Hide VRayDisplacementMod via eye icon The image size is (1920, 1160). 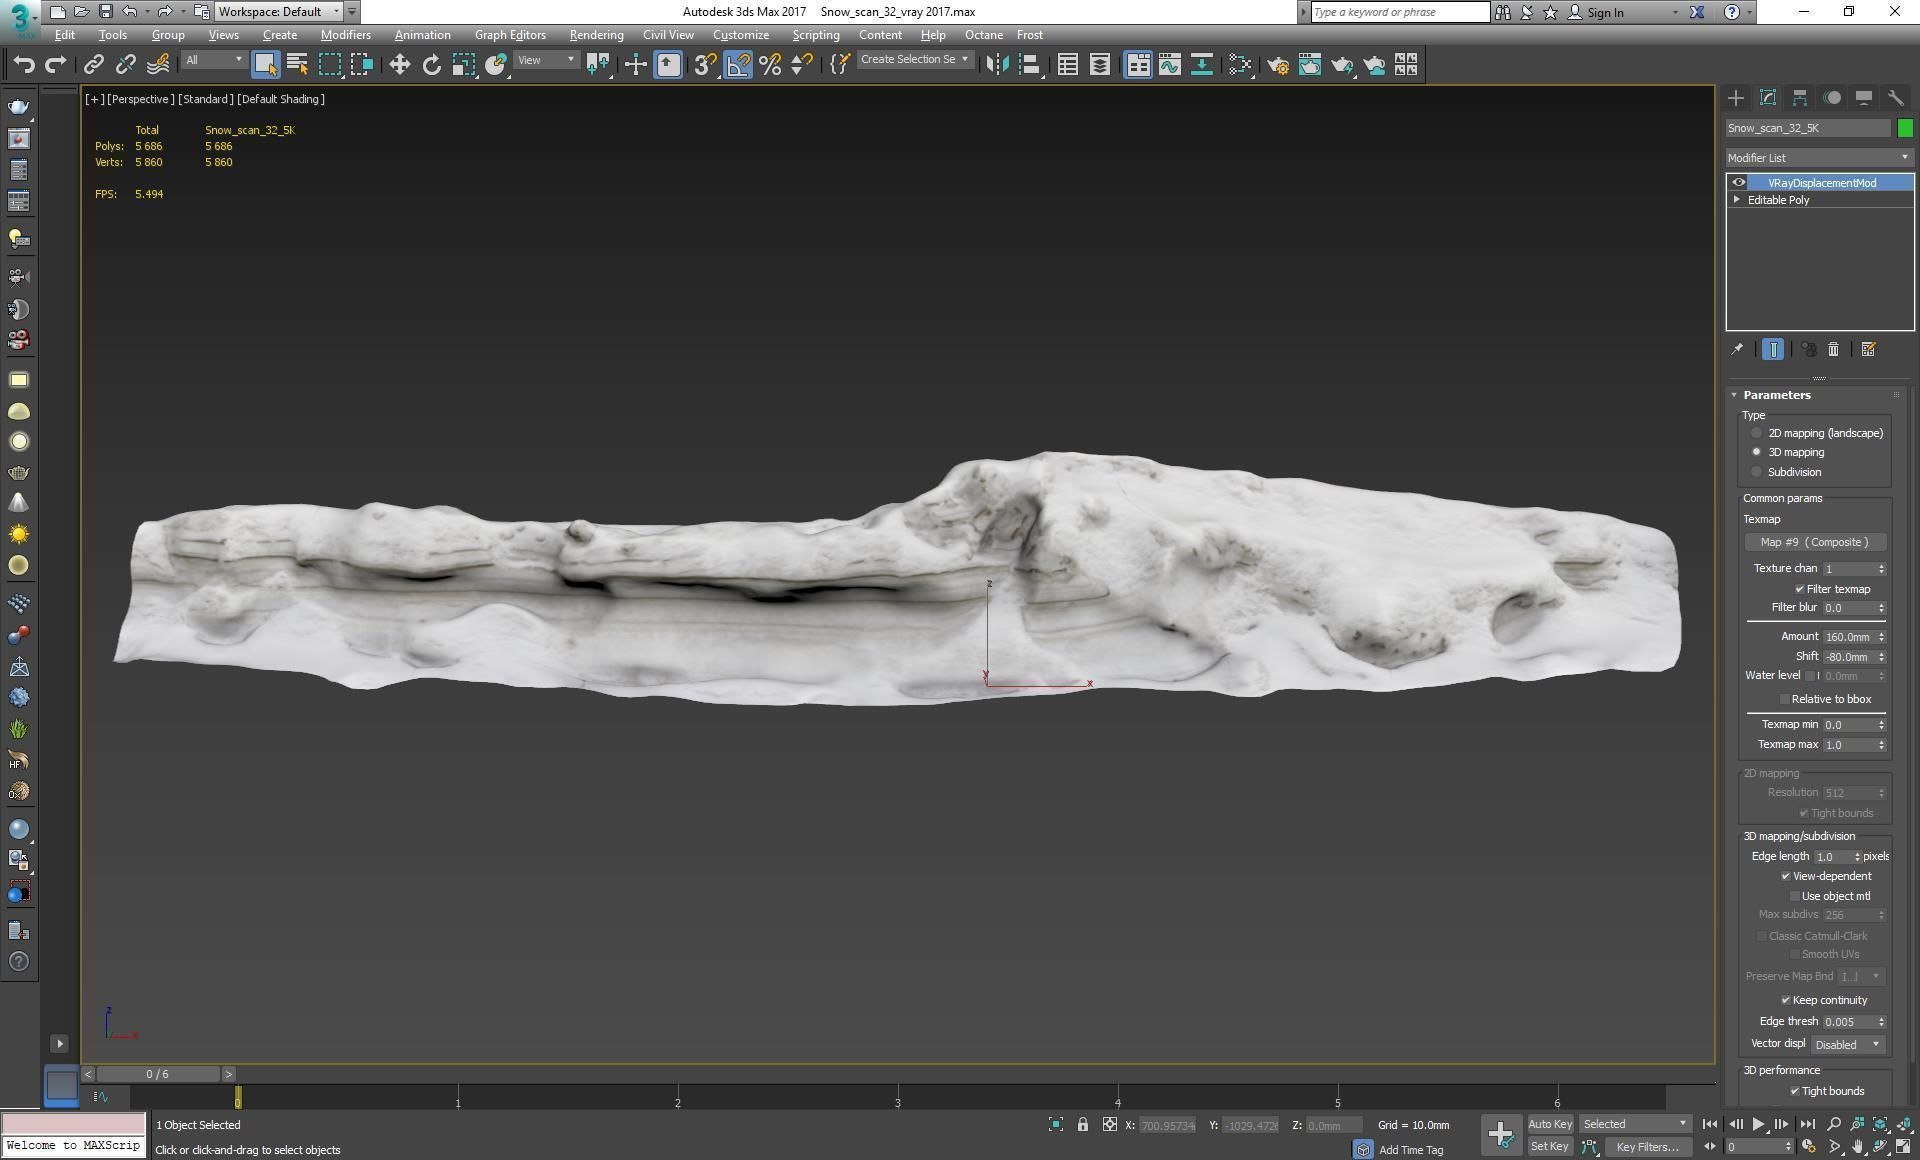[1738, 182]
